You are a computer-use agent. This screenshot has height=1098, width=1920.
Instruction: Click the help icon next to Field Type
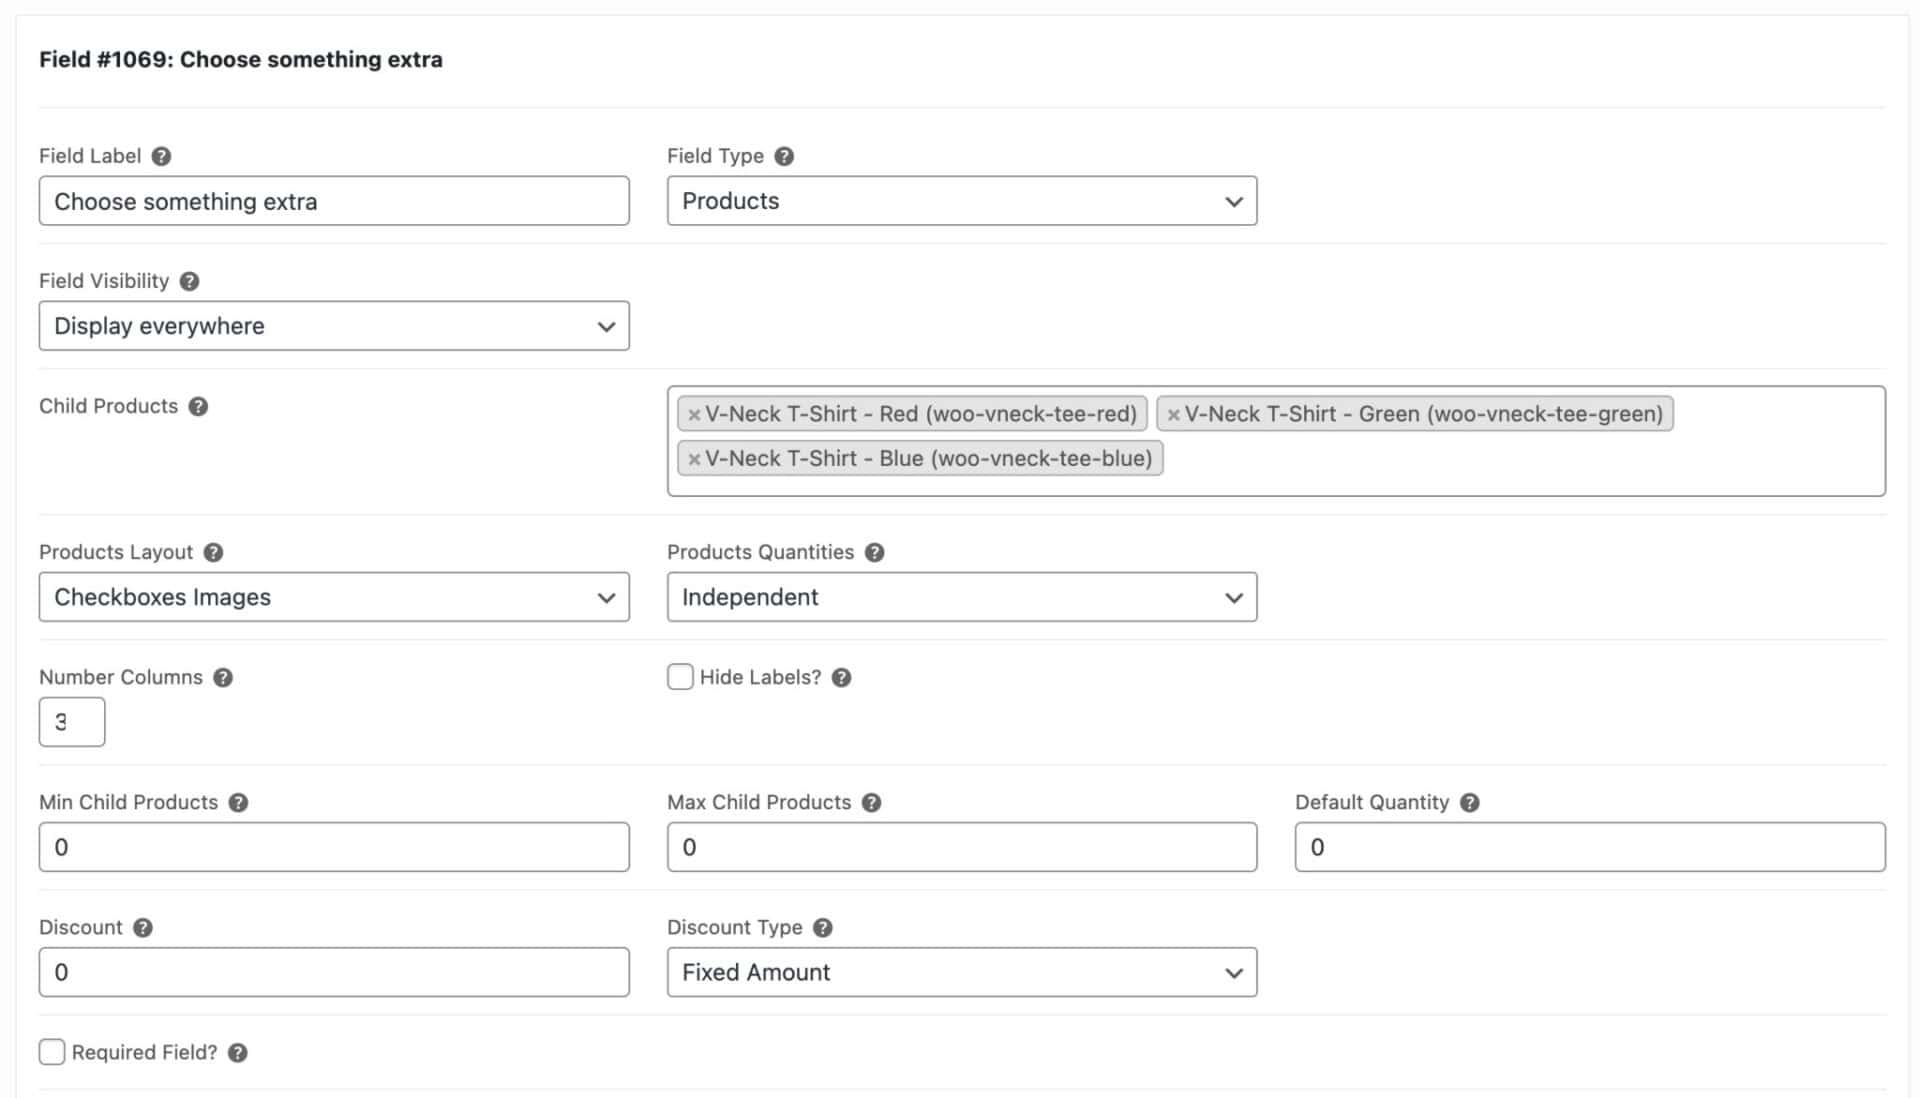tap(784, 156)
